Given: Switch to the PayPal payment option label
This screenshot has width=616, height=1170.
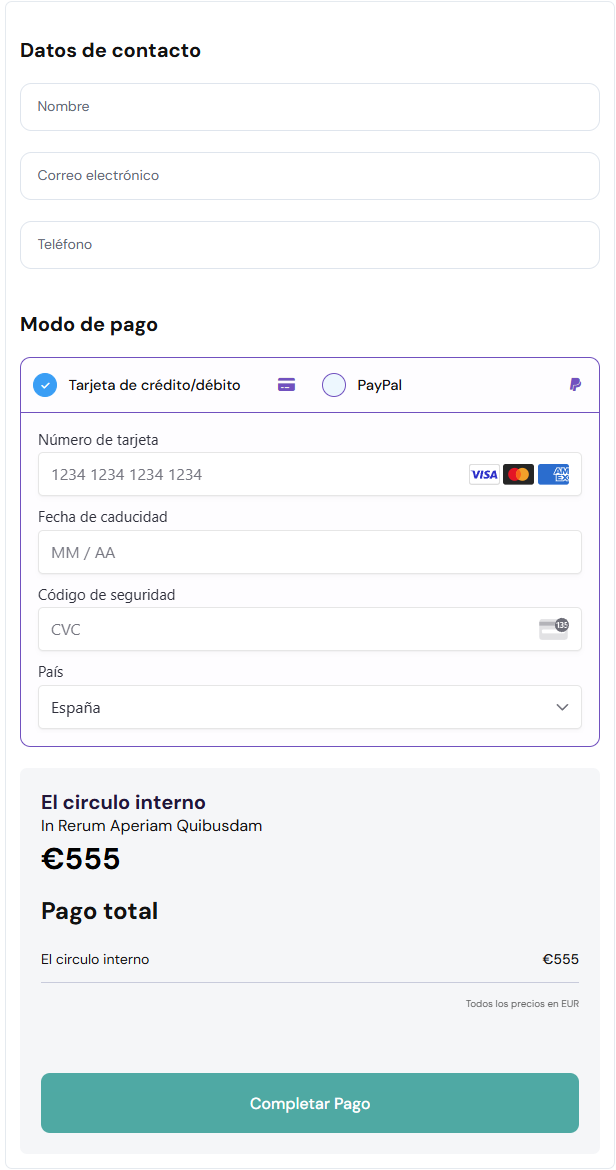Looking at the screenshot, I should [379, 385].
